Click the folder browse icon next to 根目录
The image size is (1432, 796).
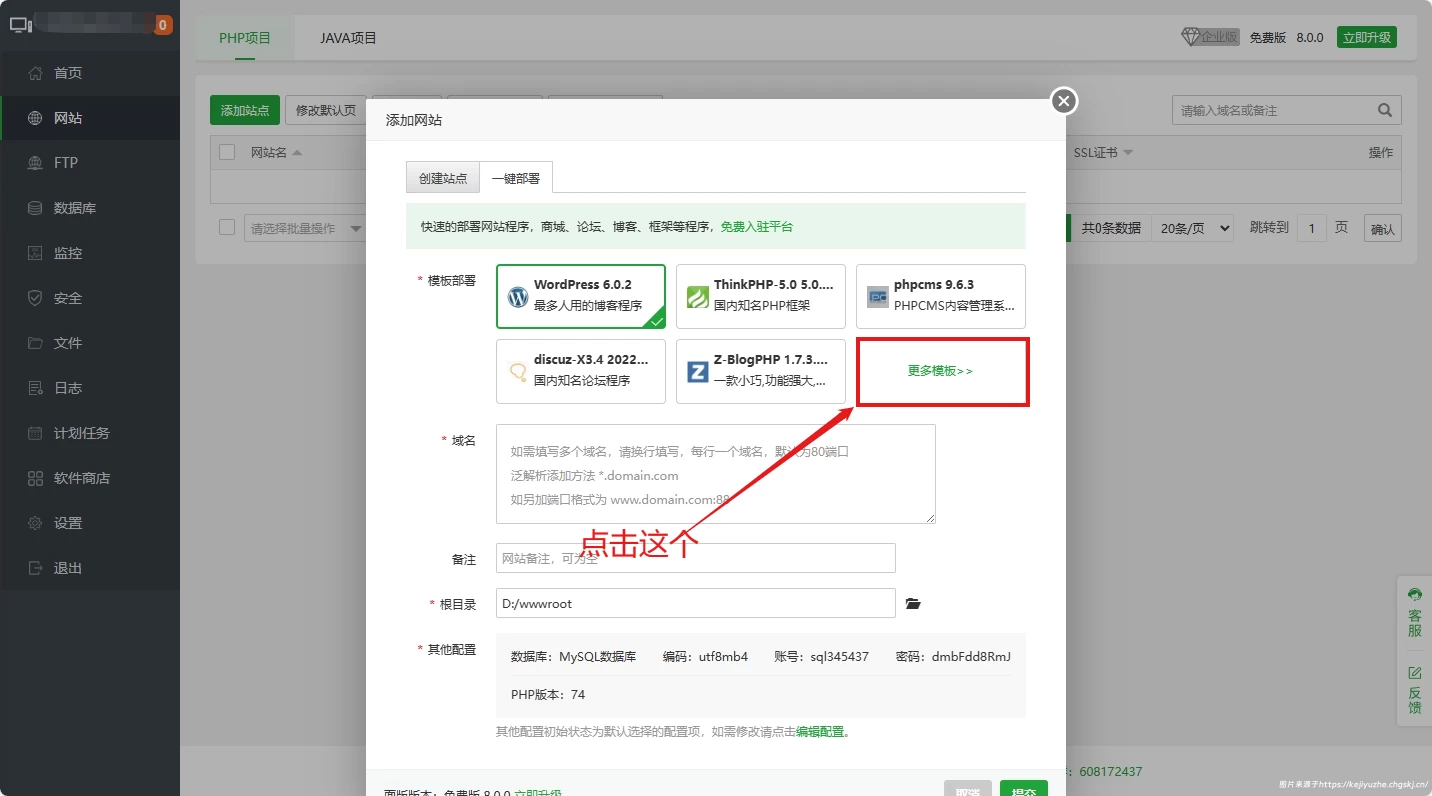click(911, 603)
